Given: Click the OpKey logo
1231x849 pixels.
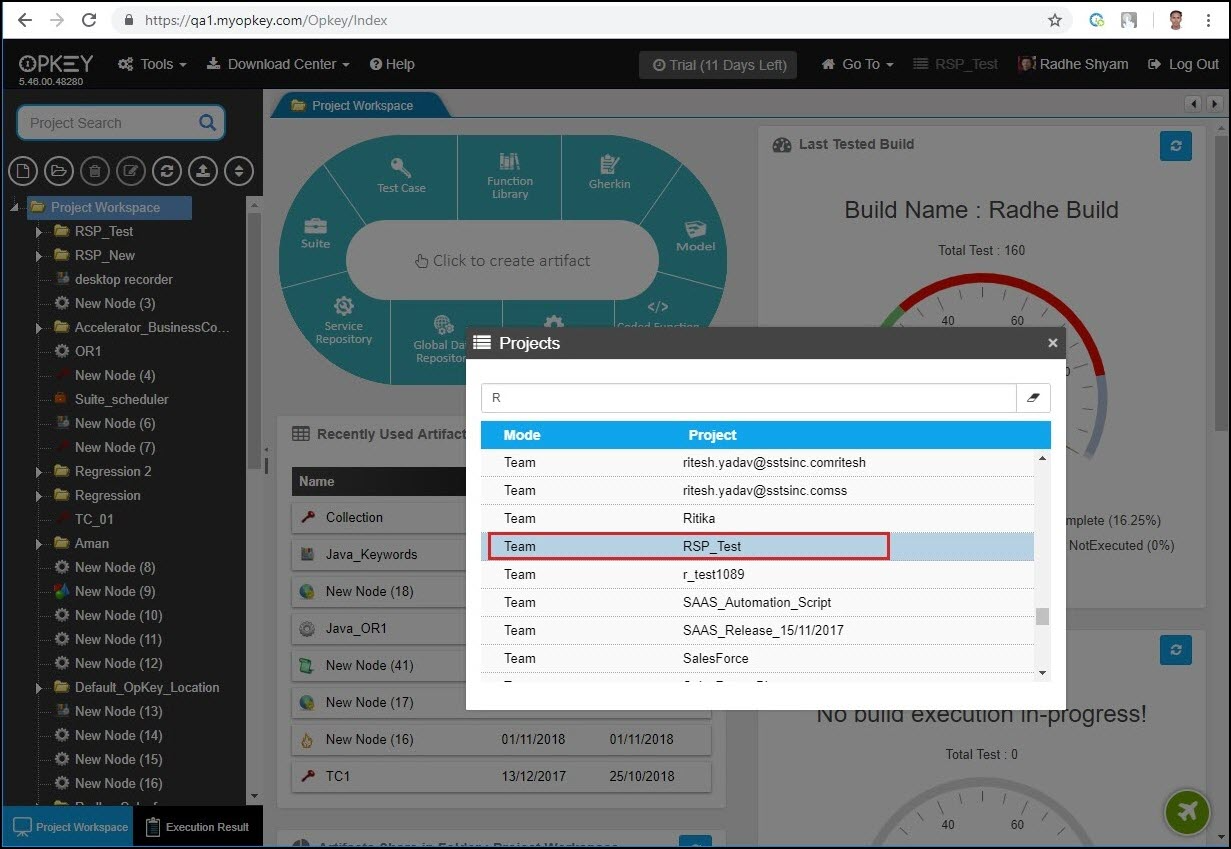Looking at the screenshot, I should 56,63.
